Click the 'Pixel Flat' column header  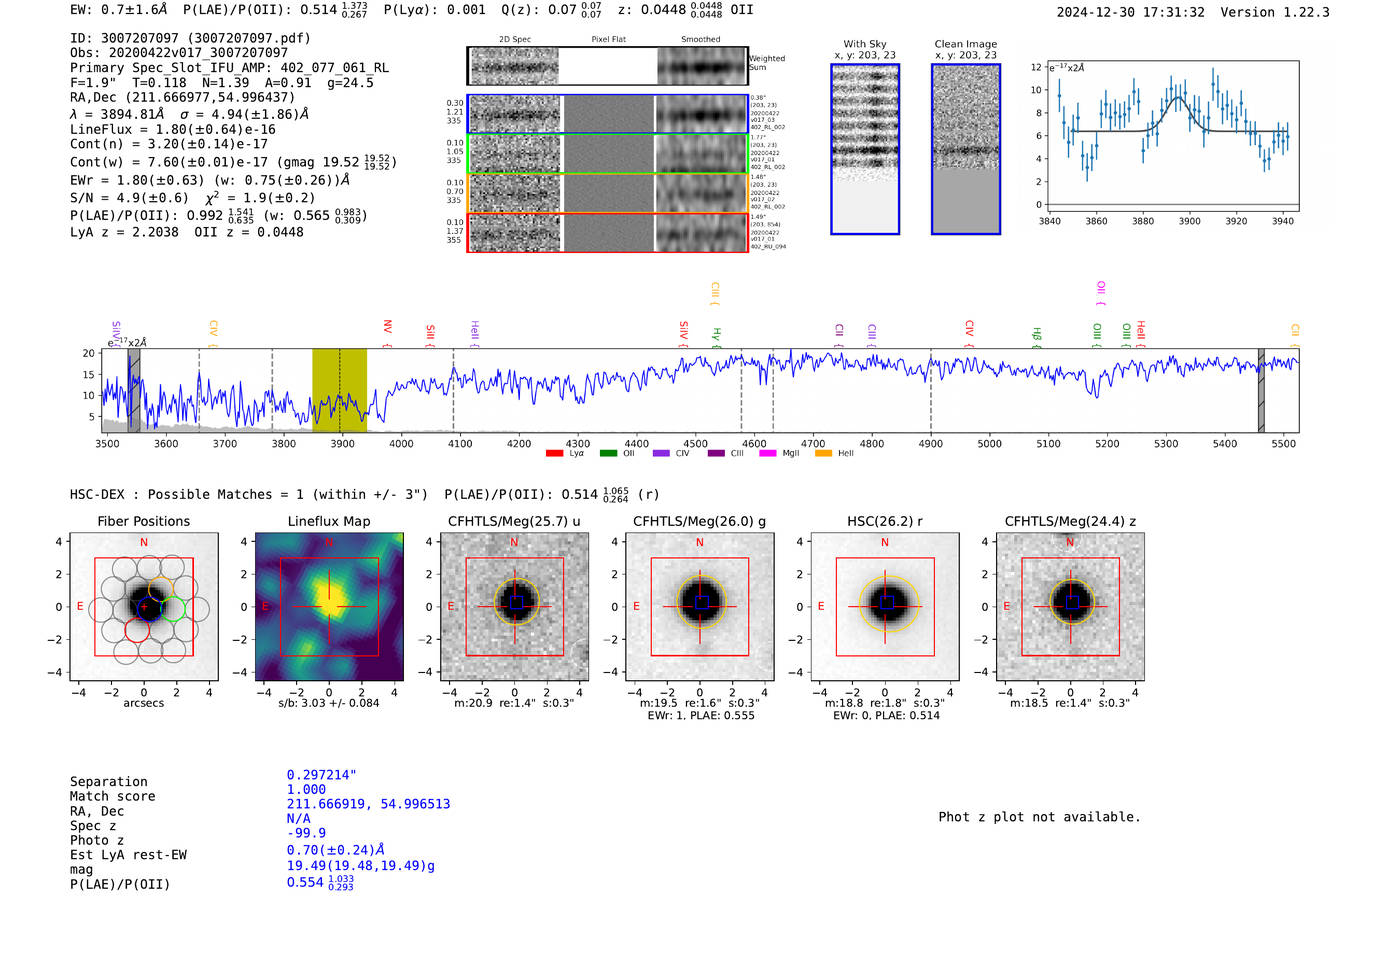point(608,39)
